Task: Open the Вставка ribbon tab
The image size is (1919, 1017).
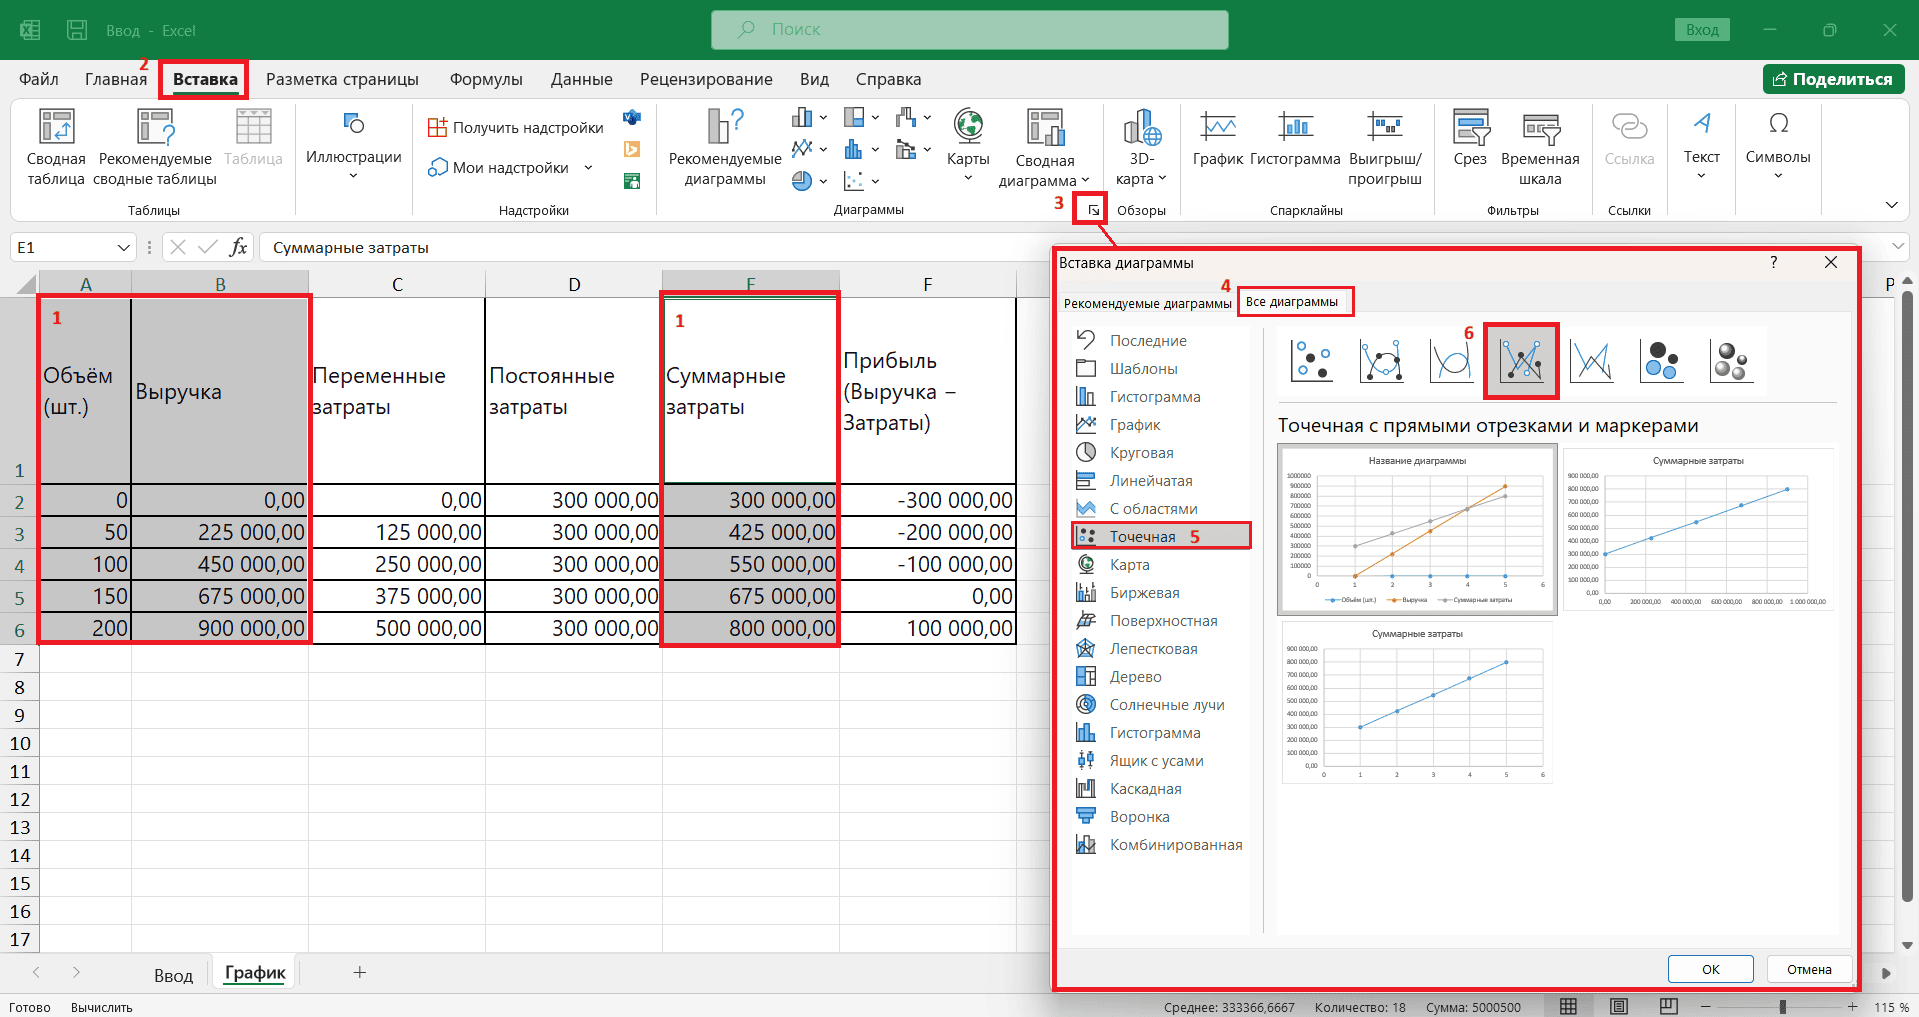Action: 205,79
